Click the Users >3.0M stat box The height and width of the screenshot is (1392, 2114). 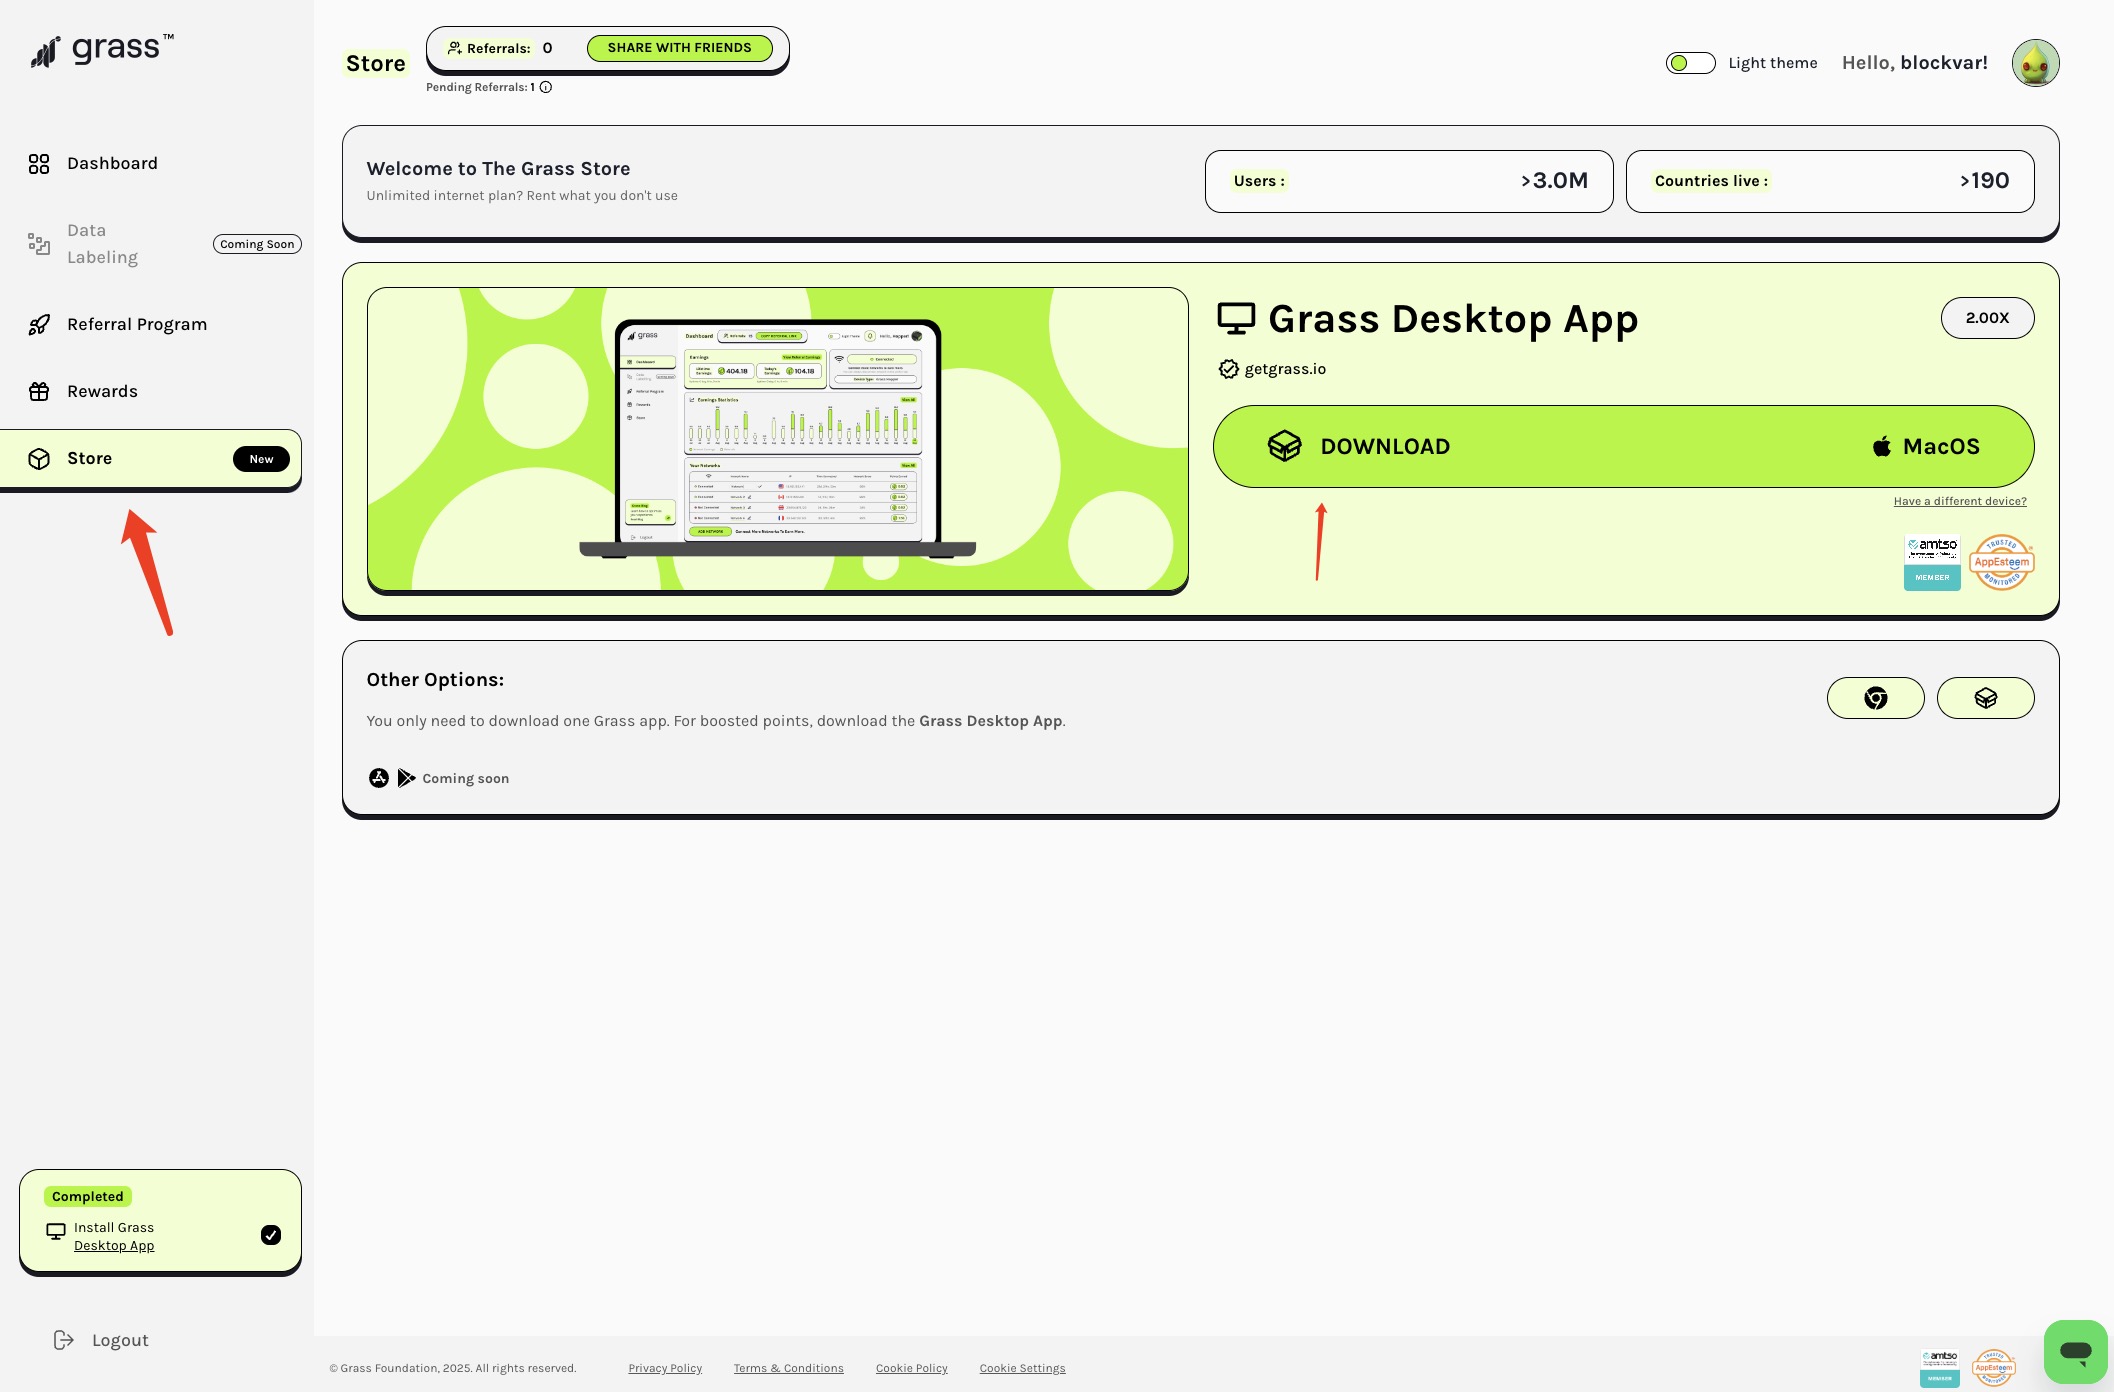click(1409, 181)
